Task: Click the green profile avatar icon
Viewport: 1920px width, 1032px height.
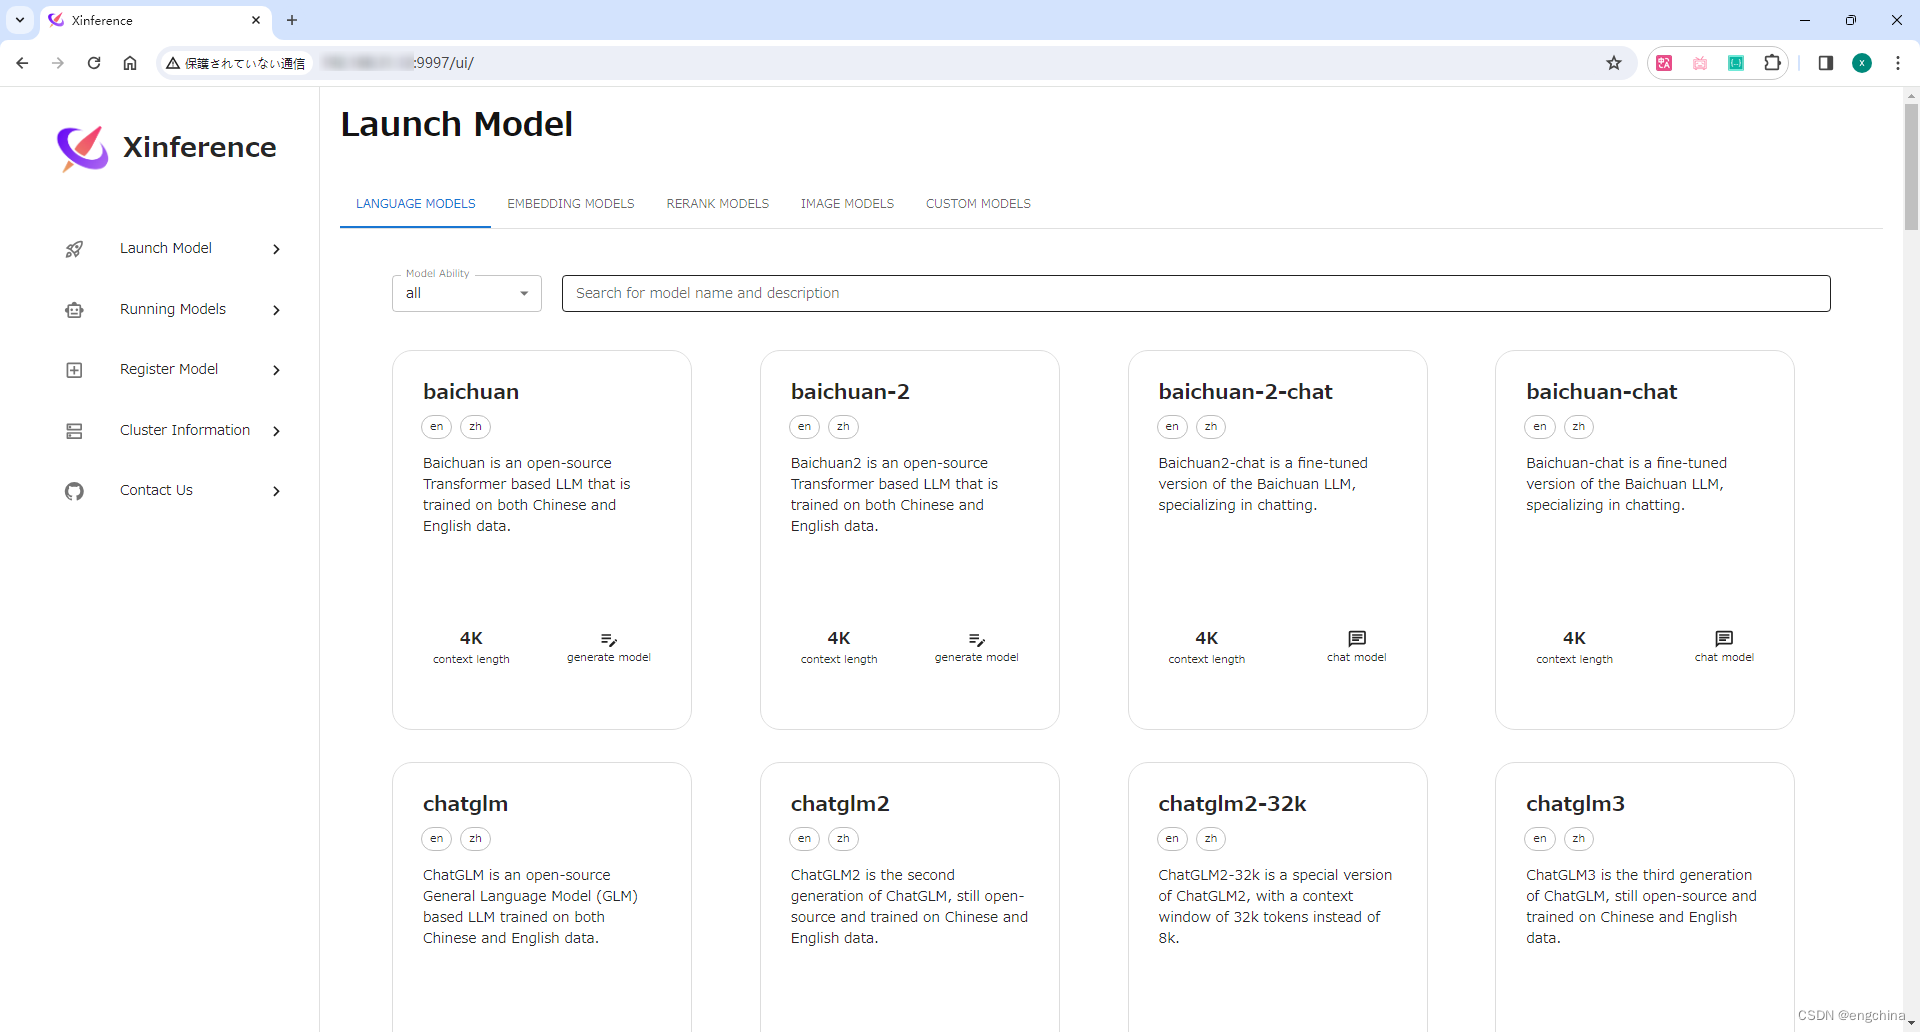Action: coord(1862,63)
